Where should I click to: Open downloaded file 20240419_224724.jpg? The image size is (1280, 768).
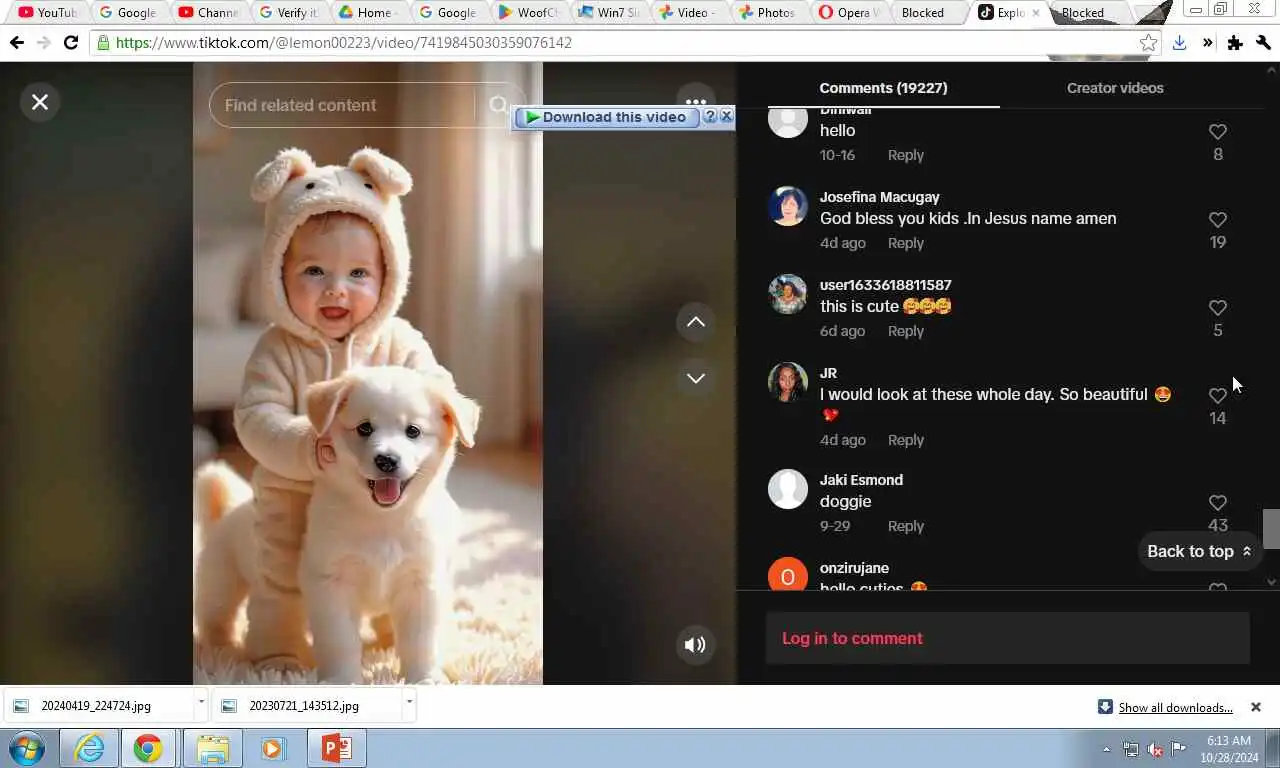(98, 706)
